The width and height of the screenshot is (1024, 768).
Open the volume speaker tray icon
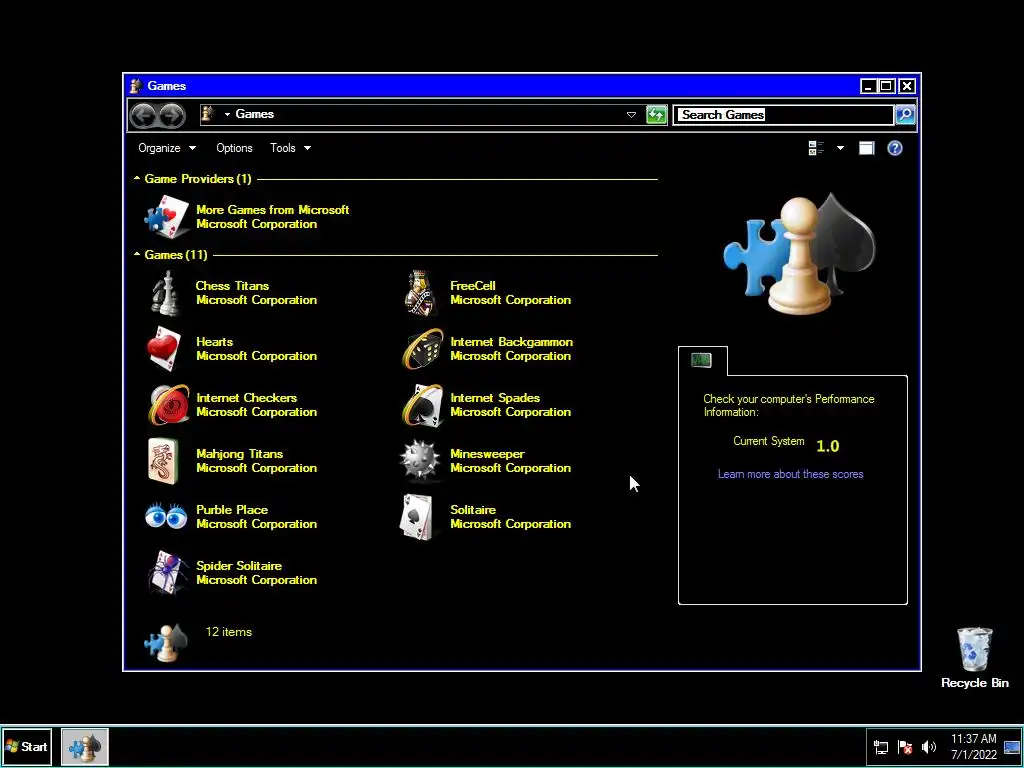928,746
